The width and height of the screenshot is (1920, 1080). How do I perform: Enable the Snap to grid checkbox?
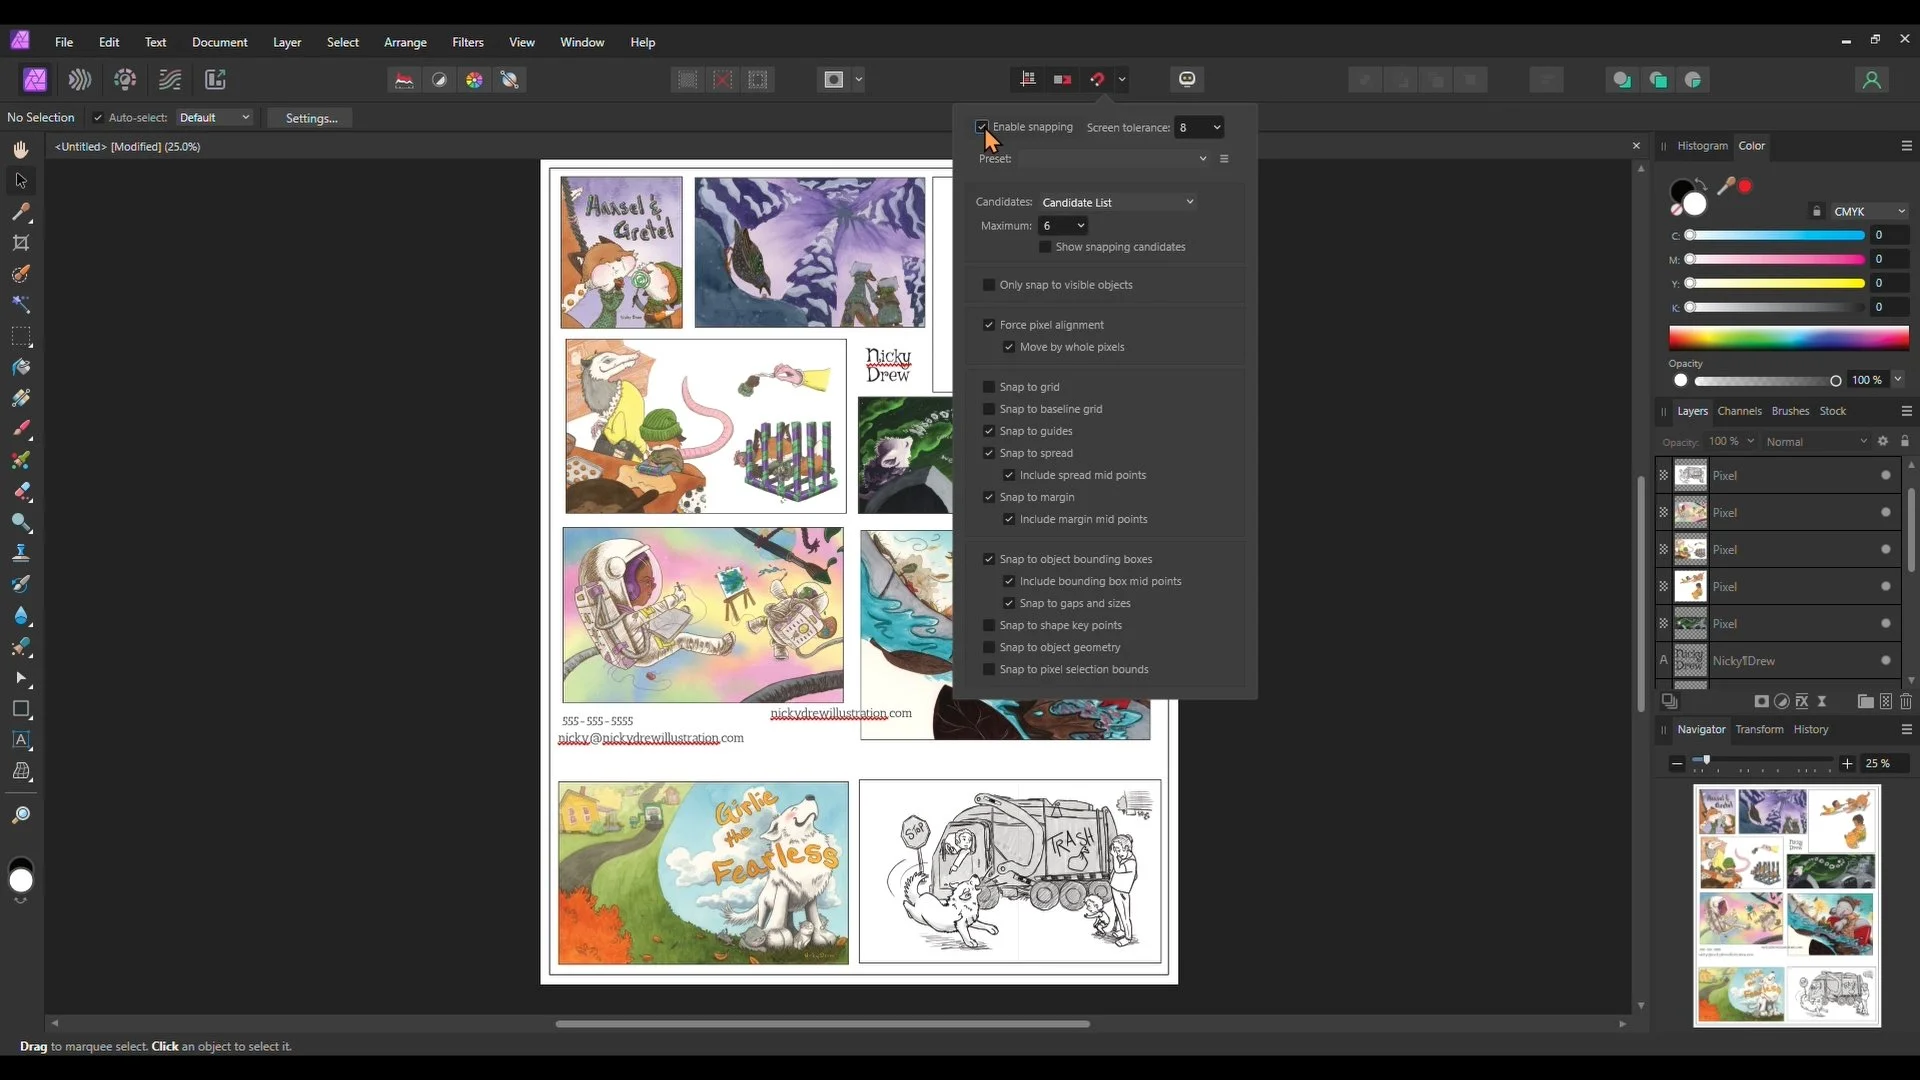click(989, 387)
